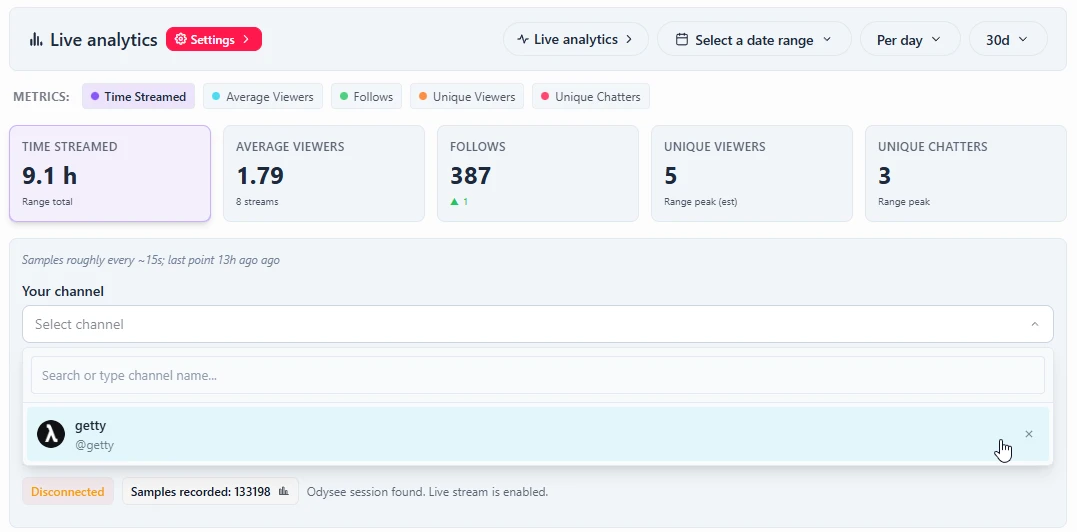Image resolution: width=1077 pixels, height=532 pixels.
Task: Open the Live analytics navigation pill
Action: [x=576, y=39]
